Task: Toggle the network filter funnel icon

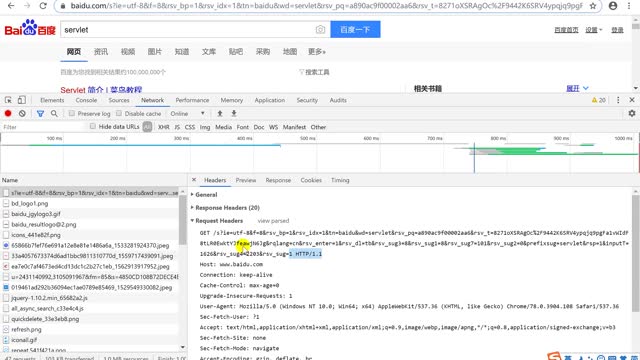Action: point(40,113)
